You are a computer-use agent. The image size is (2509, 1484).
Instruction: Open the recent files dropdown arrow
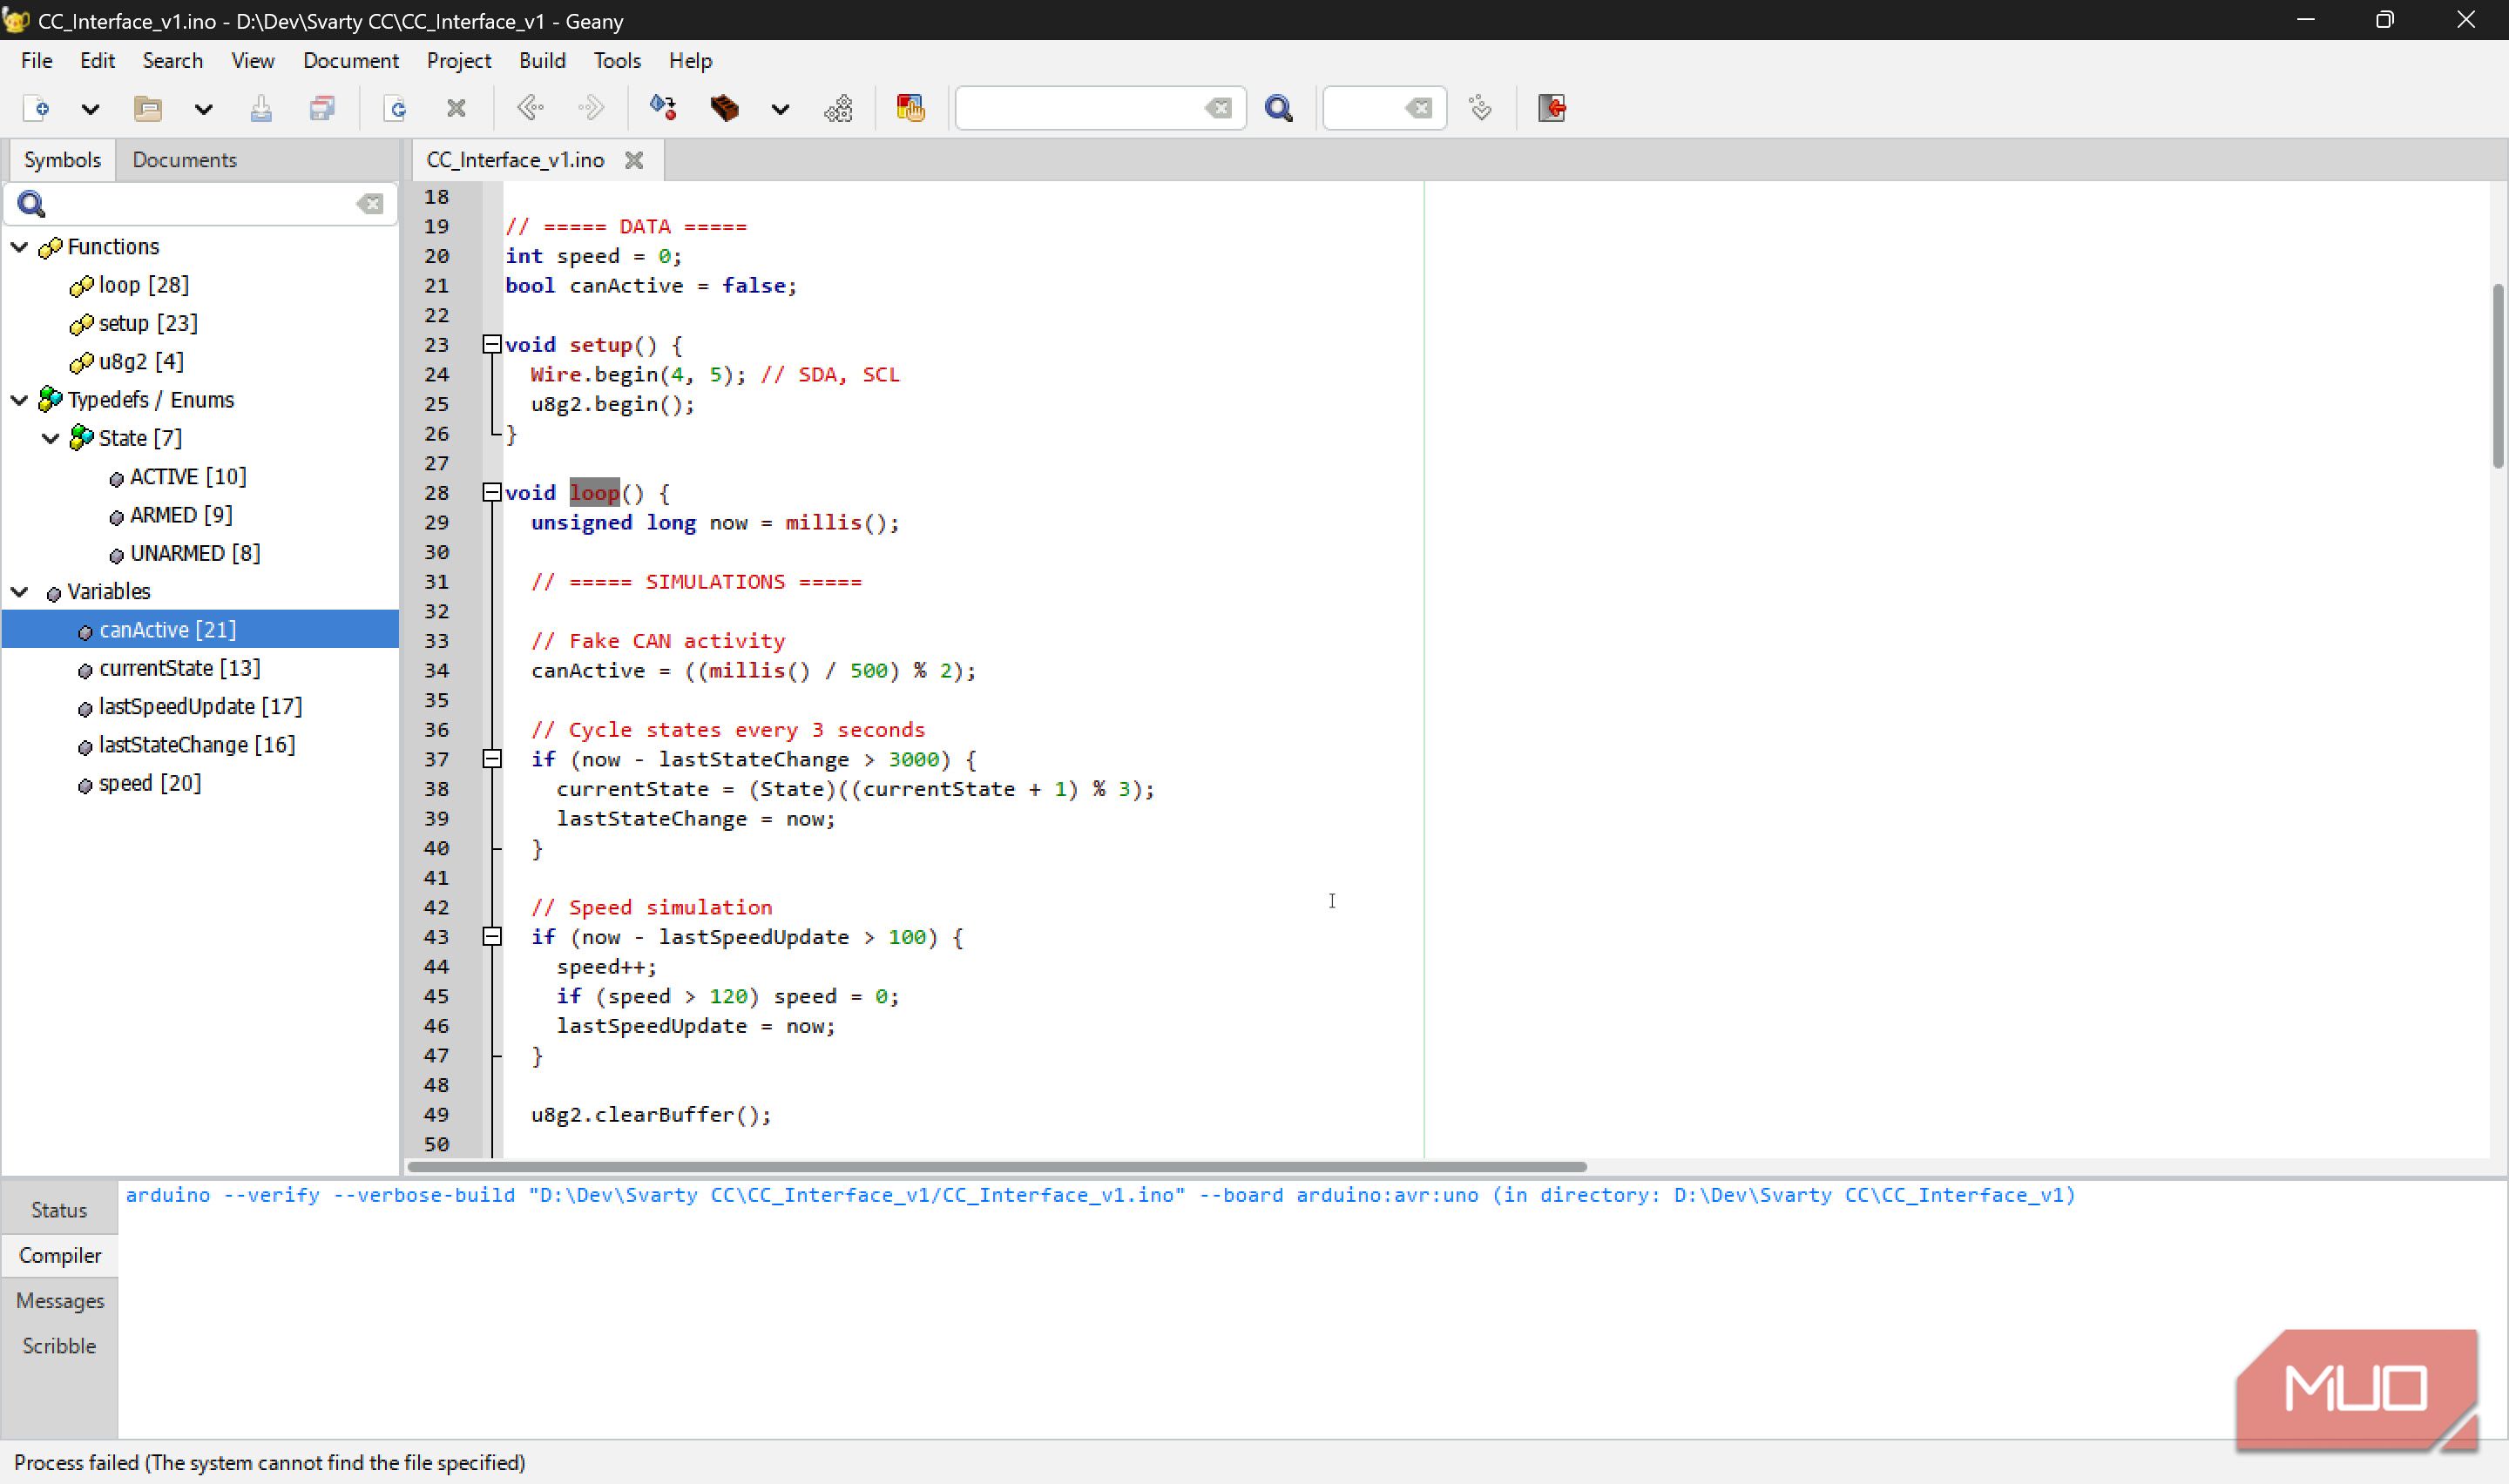[203, 109]
